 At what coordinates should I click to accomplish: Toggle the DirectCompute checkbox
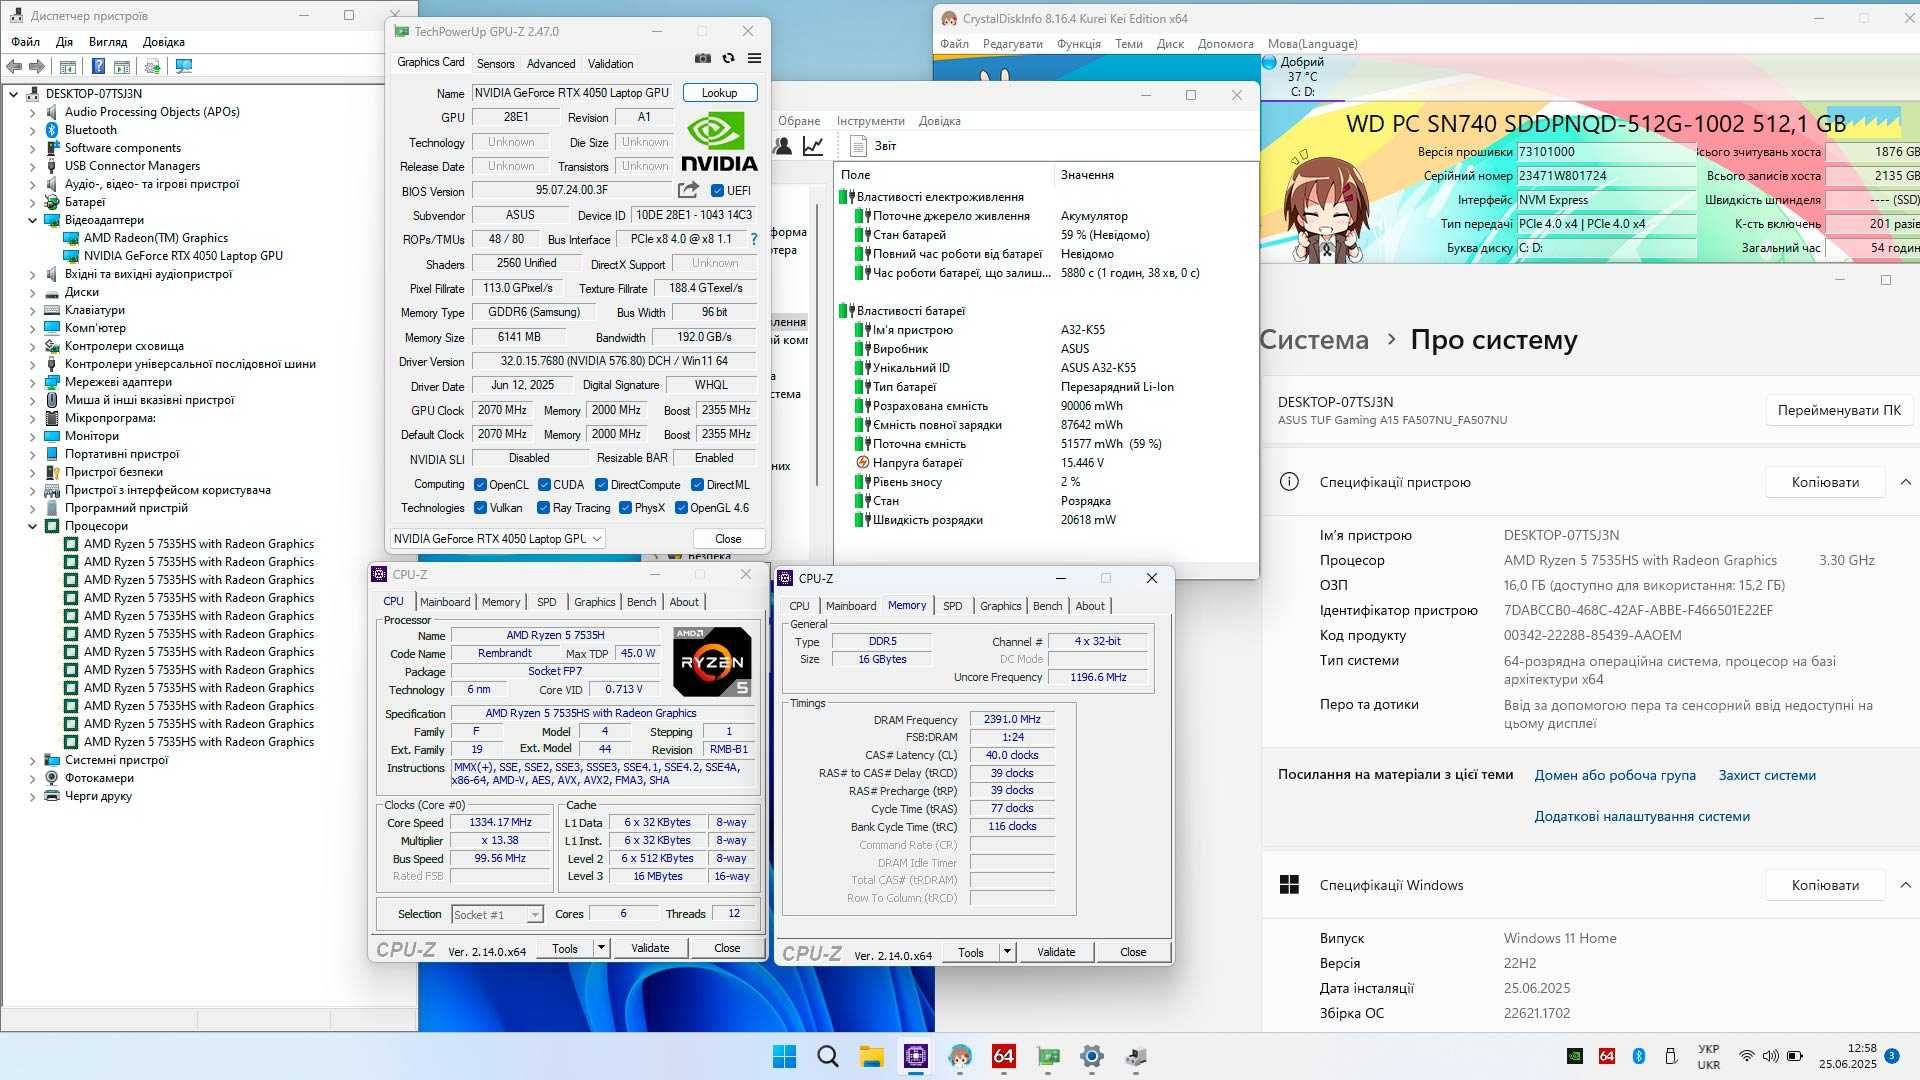click(x=602, y=485)
